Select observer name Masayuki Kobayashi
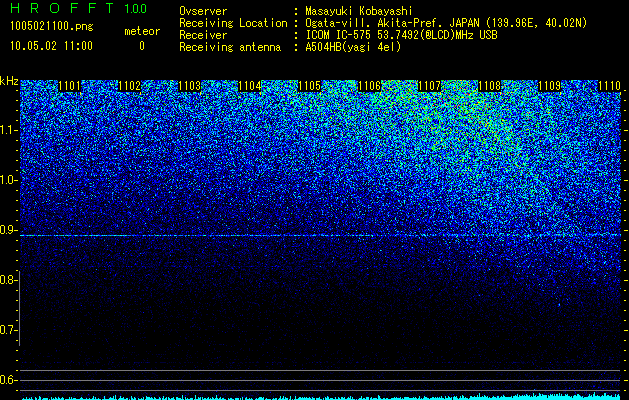Screen dimensions: 629x400 359,11
